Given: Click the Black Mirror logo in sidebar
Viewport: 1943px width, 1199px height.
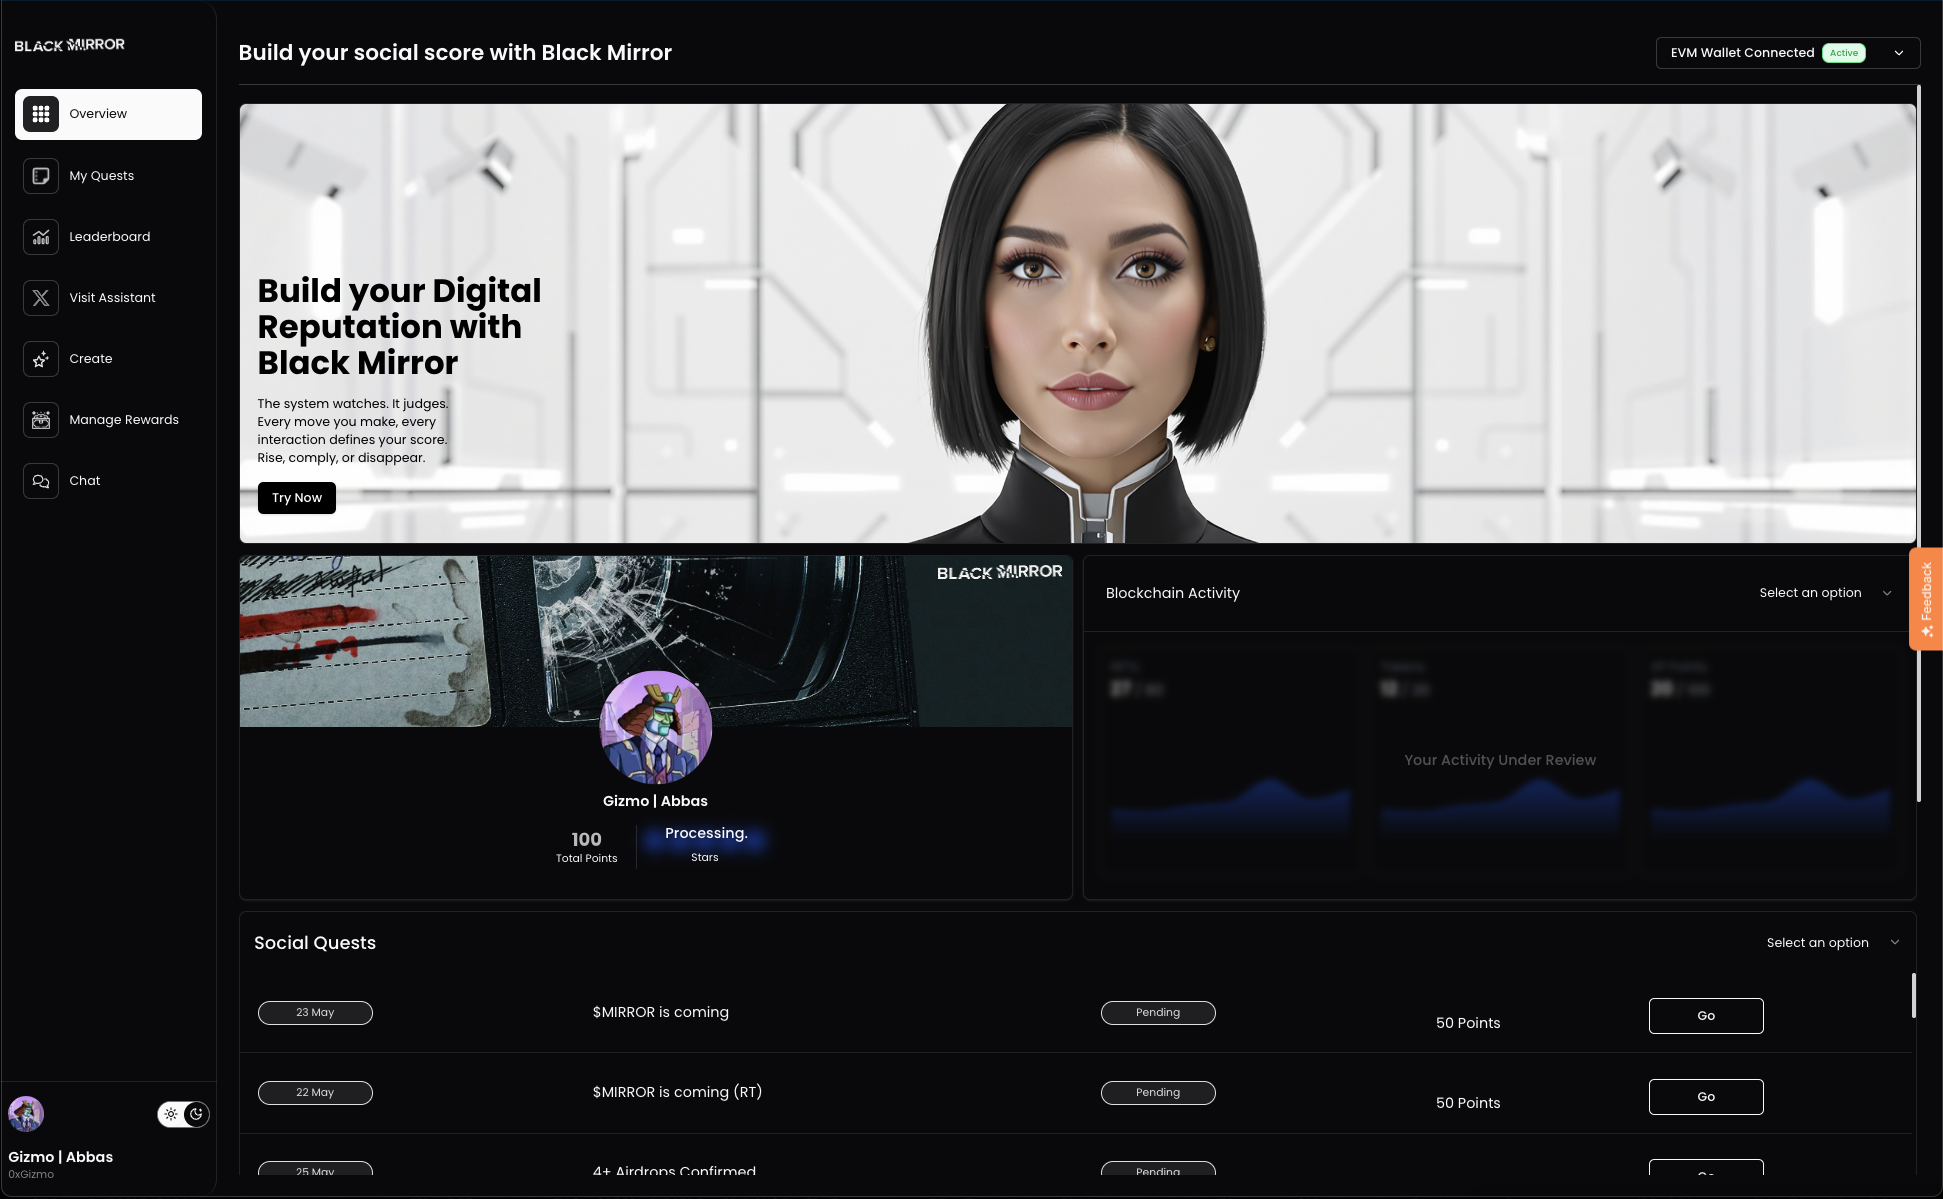Looking at the screenshot, I should click(x=70, y=45).
